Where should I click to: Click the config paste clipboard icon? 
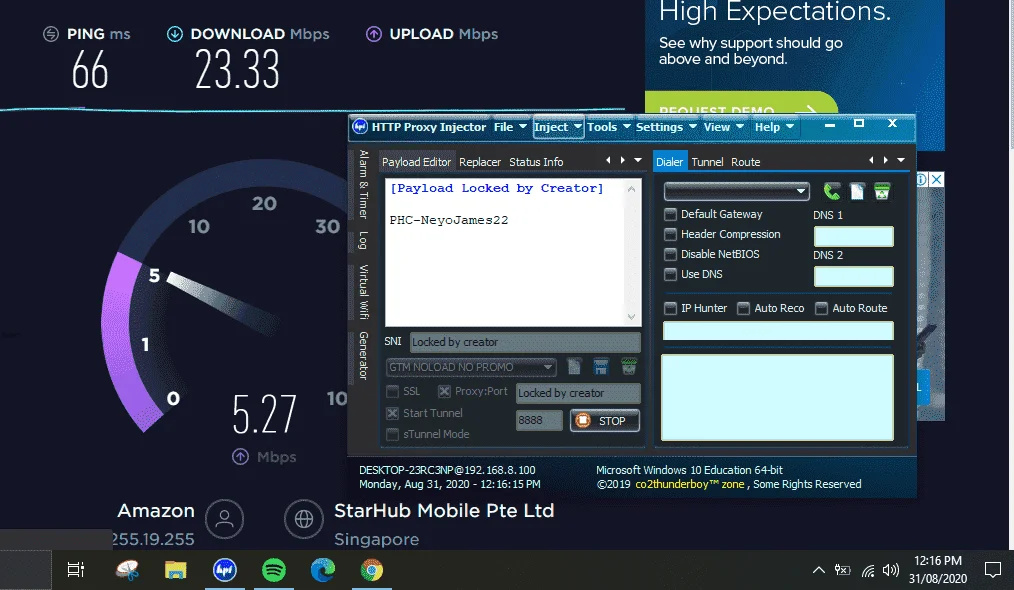(x=574, y=367)
